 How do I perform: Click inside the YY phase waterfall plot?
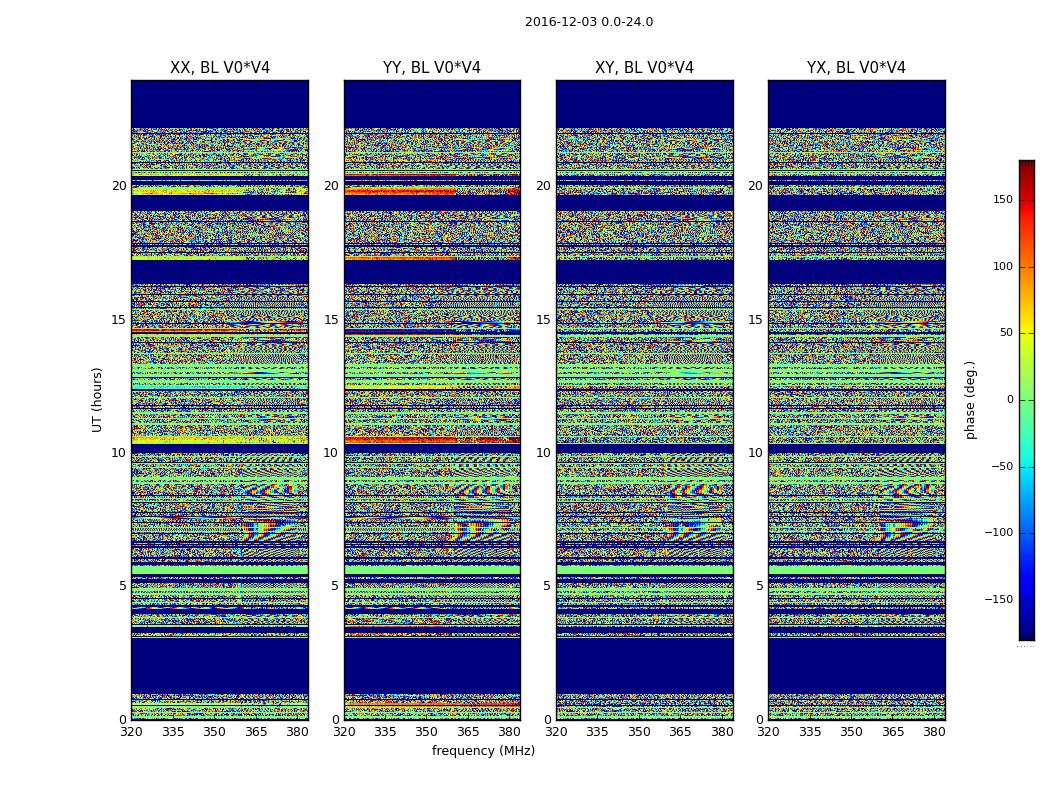click(x=432, y=400)
